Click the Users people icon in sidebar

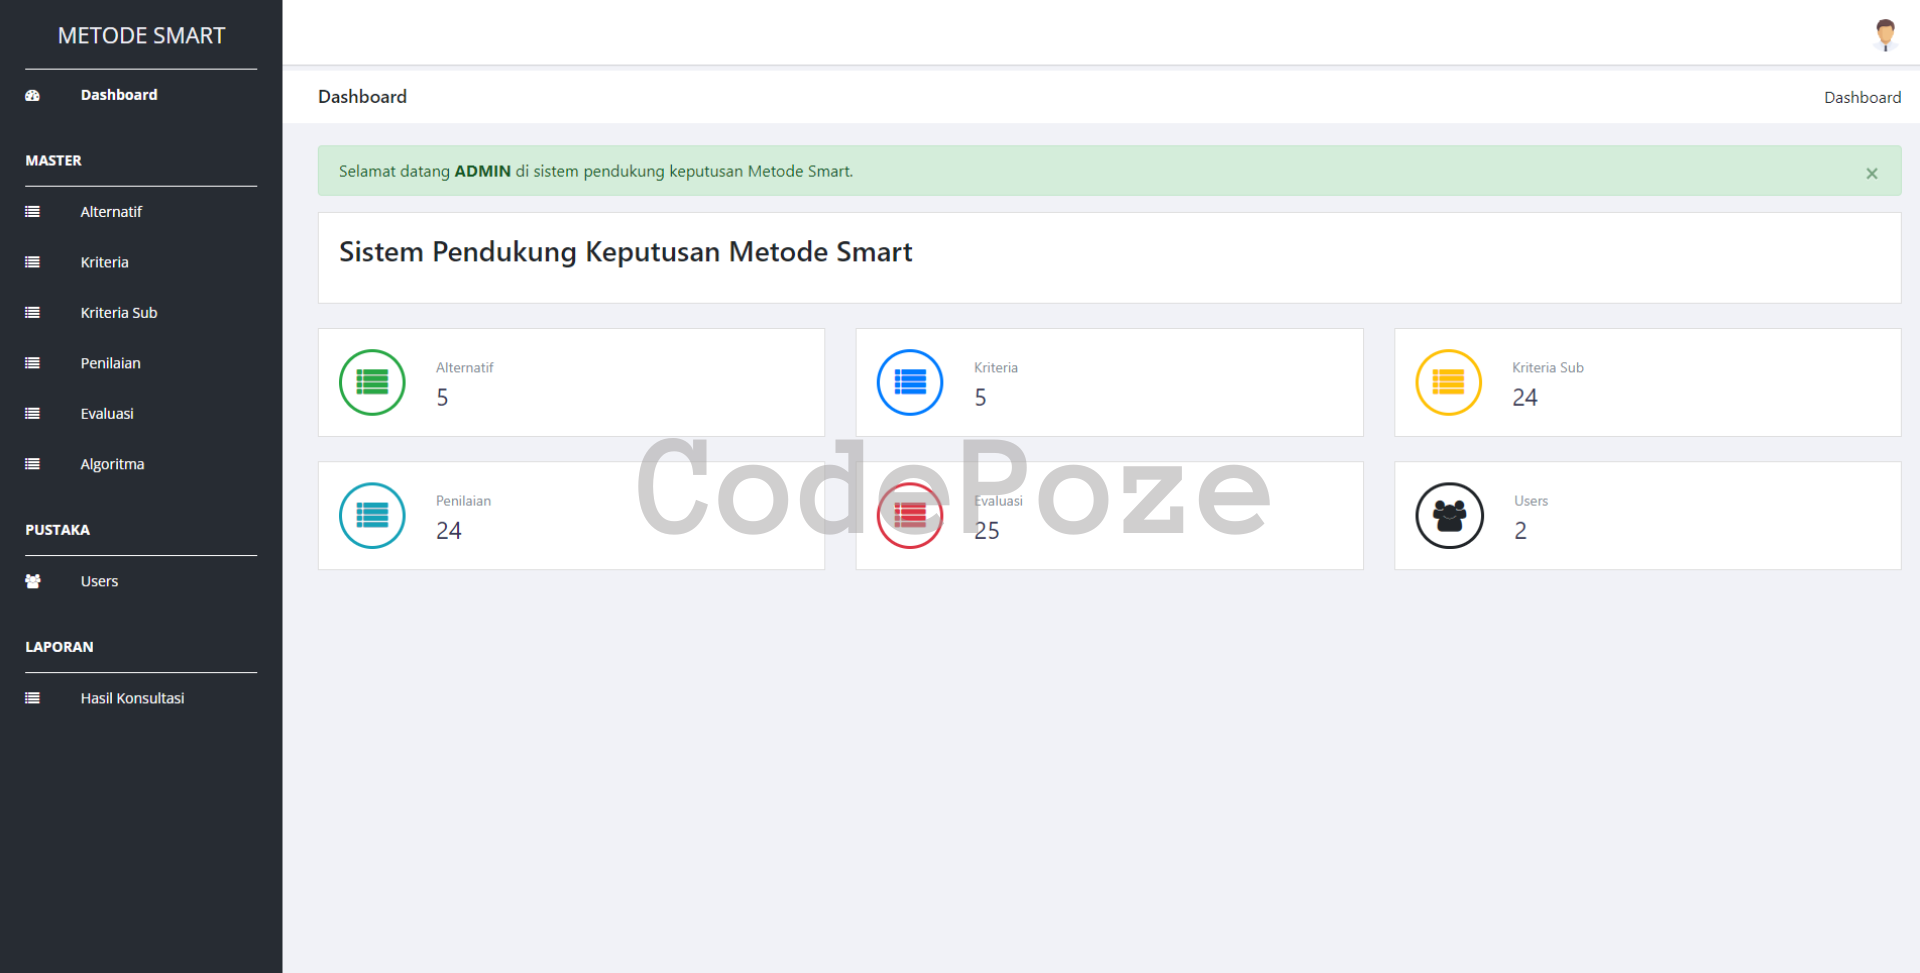(33, 581)
